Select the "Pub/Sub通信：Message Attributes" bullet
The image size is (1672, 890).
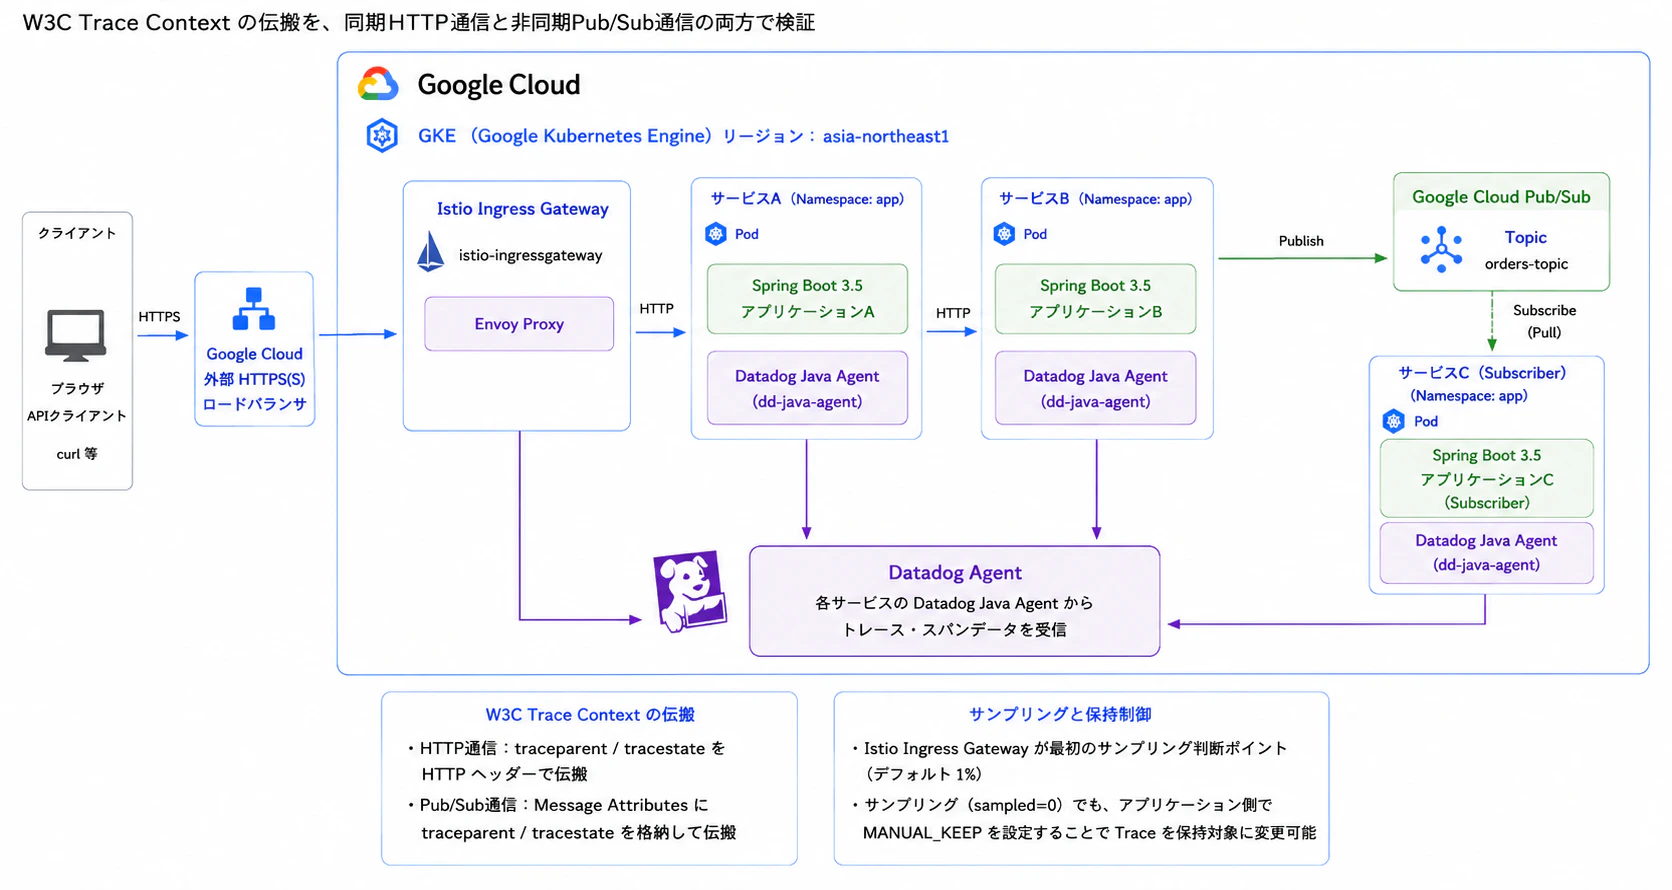tap(571, 819)
